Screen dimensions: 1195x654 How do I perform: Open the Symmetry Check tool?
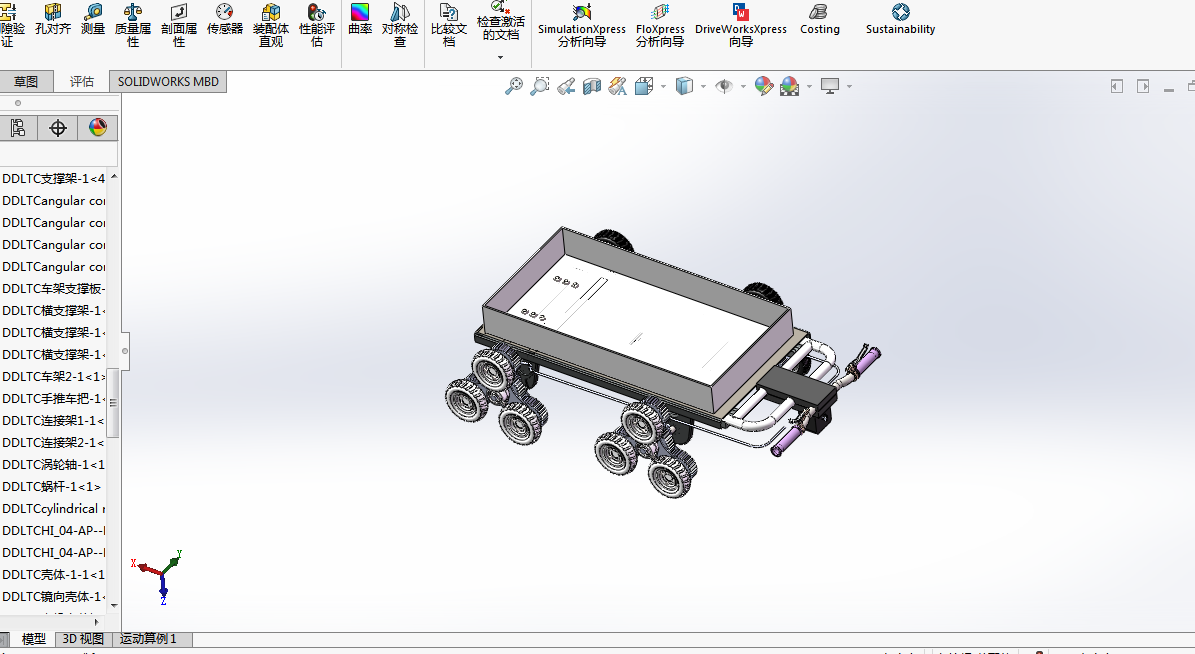click(x=400, y=25)
